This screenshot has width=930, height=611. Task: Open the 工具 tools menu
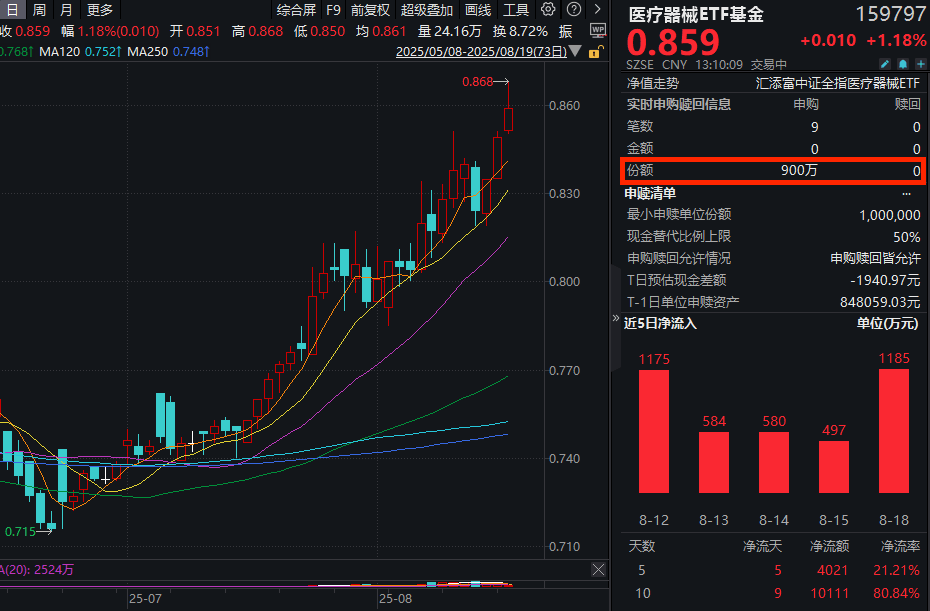[x=515, y=9]
